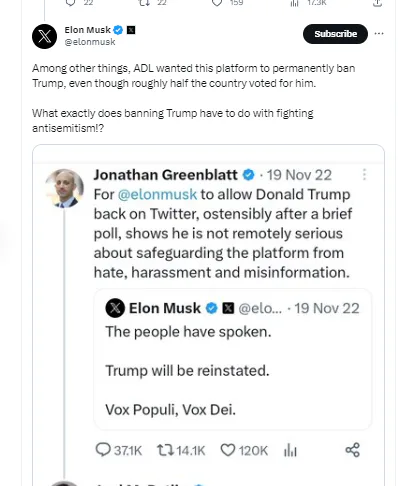Image resolution: width=398 pixels, height=486 pixels.
Task: Click the @elonmusk mention in Greenblatt's tweet
Action: [x=157, y=194]
